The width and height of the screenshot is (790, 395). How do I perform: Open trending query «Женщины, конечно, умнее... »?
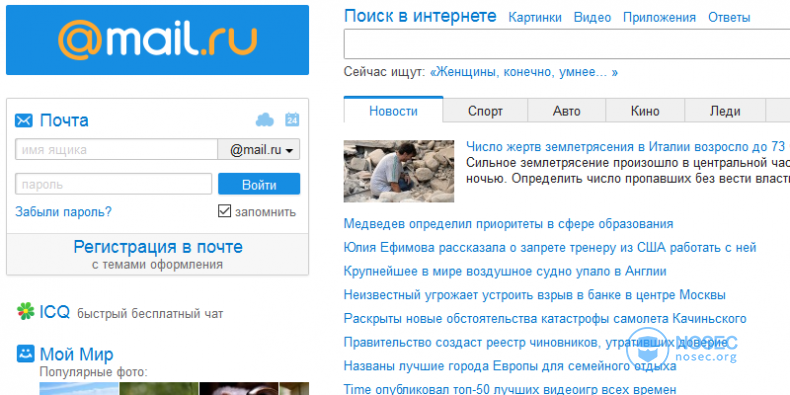point(523,72)
